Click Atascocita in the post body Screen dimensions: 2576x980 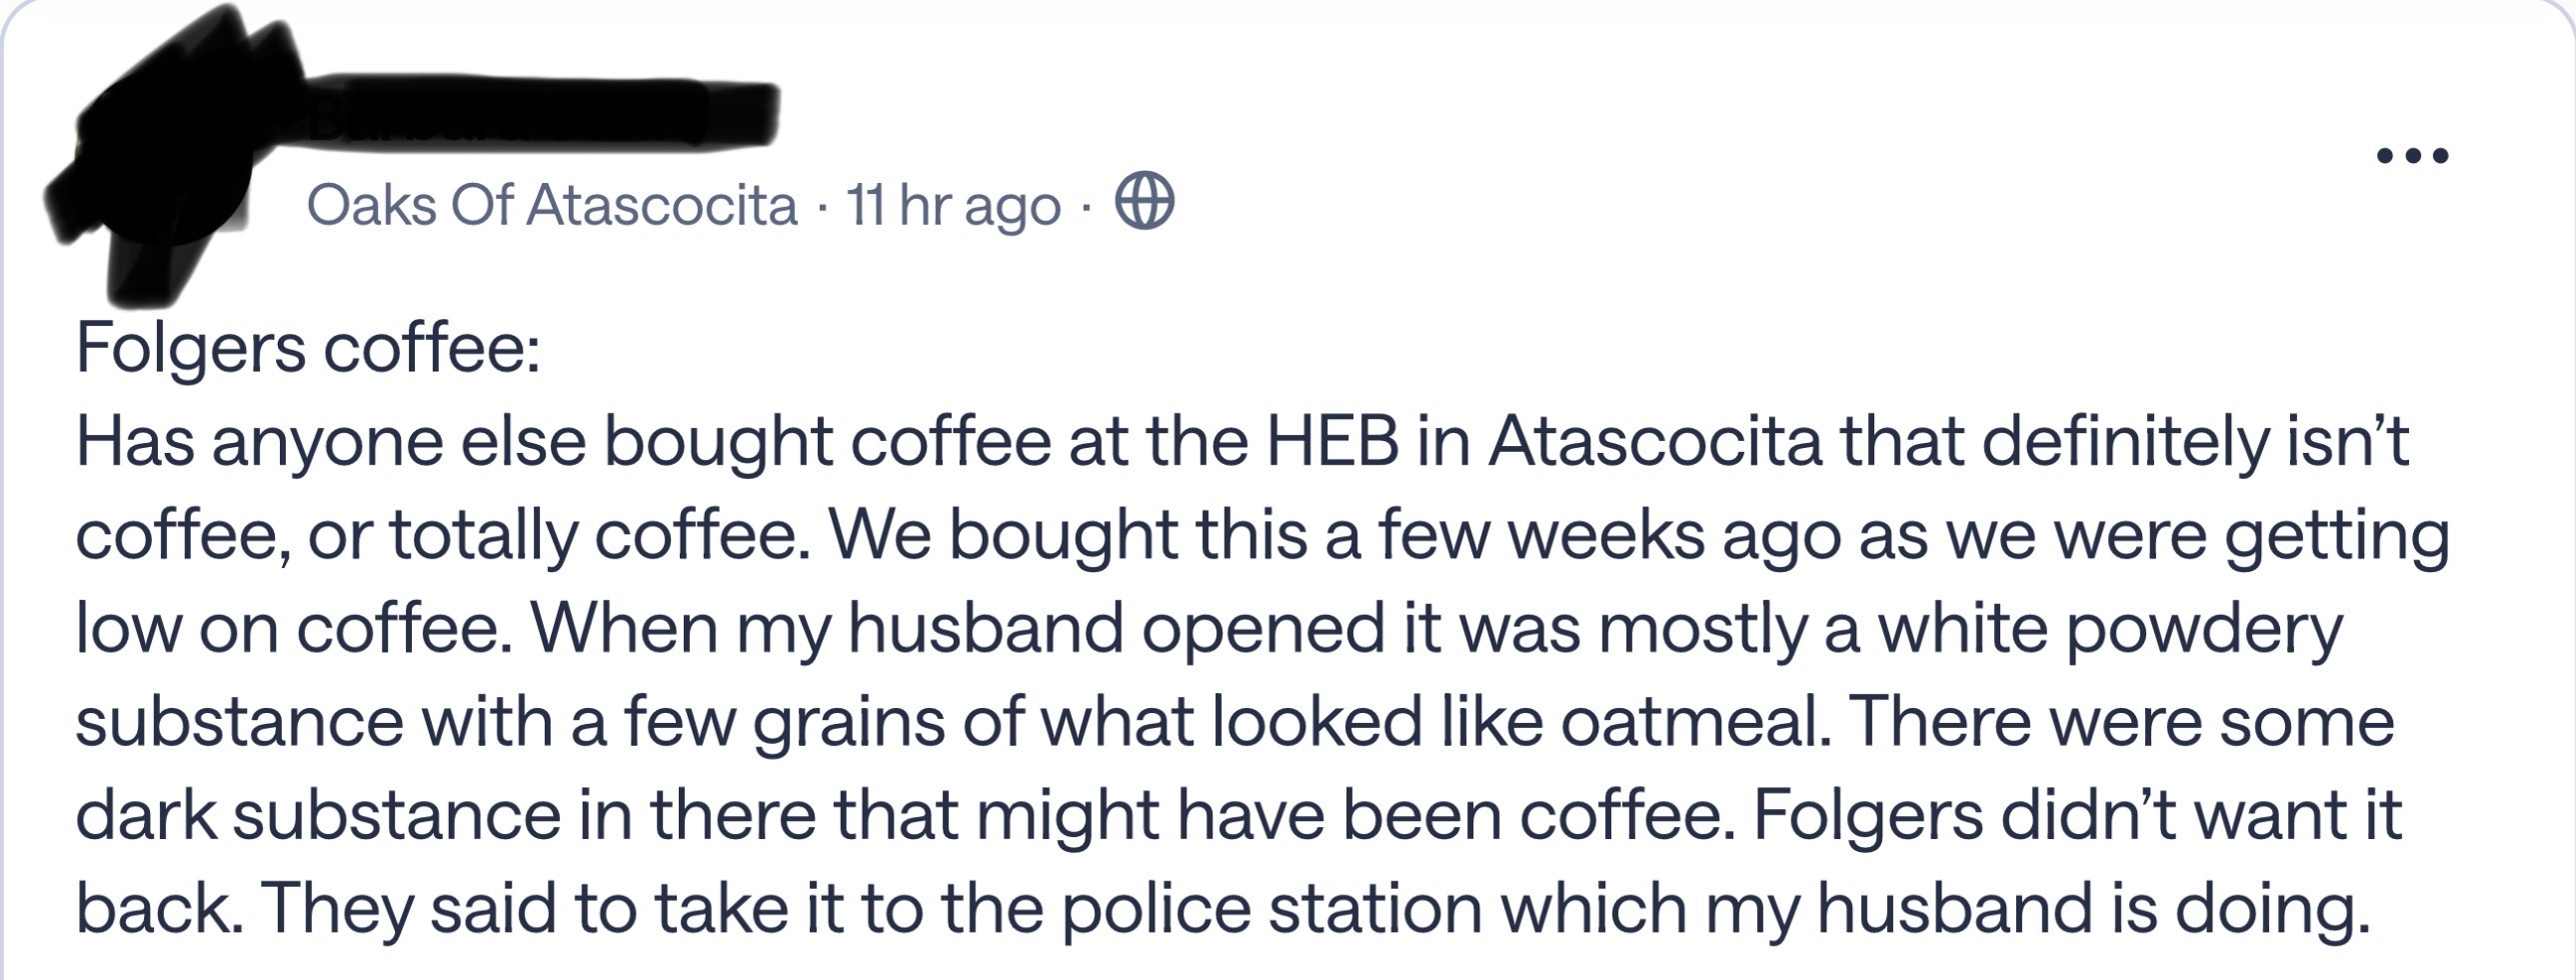(x=1655, y=441)
